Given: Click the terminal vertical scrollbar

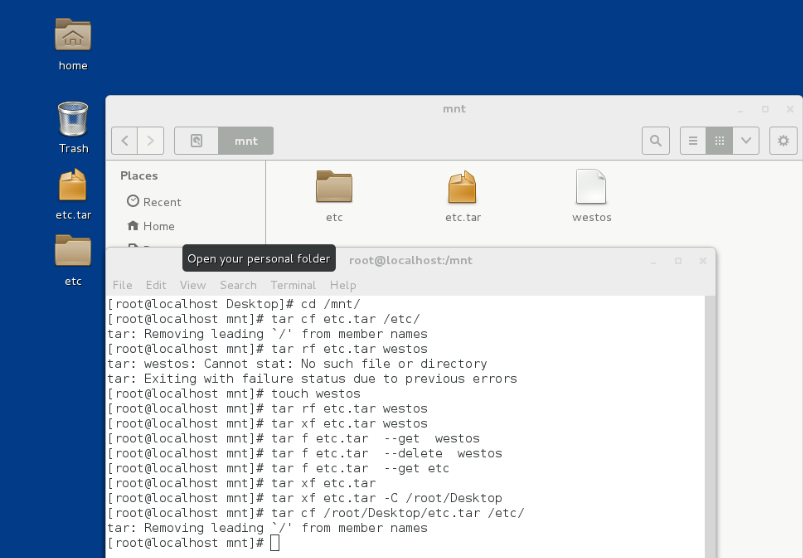Looking at the screenshot, I should 709,426.
